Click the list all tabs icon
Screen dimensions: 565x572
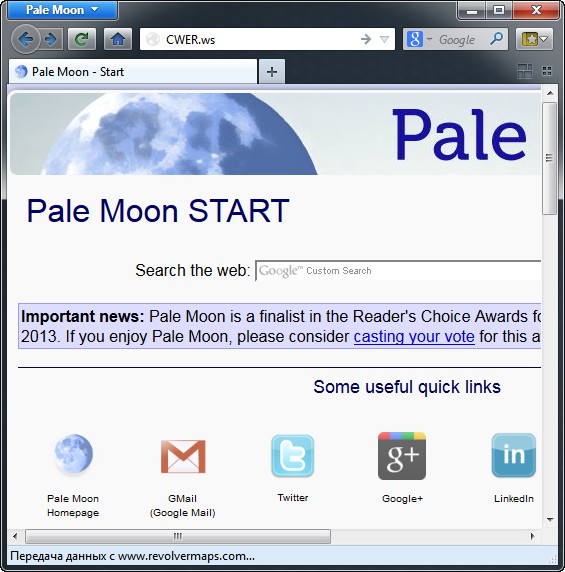(x=547, y=71)
